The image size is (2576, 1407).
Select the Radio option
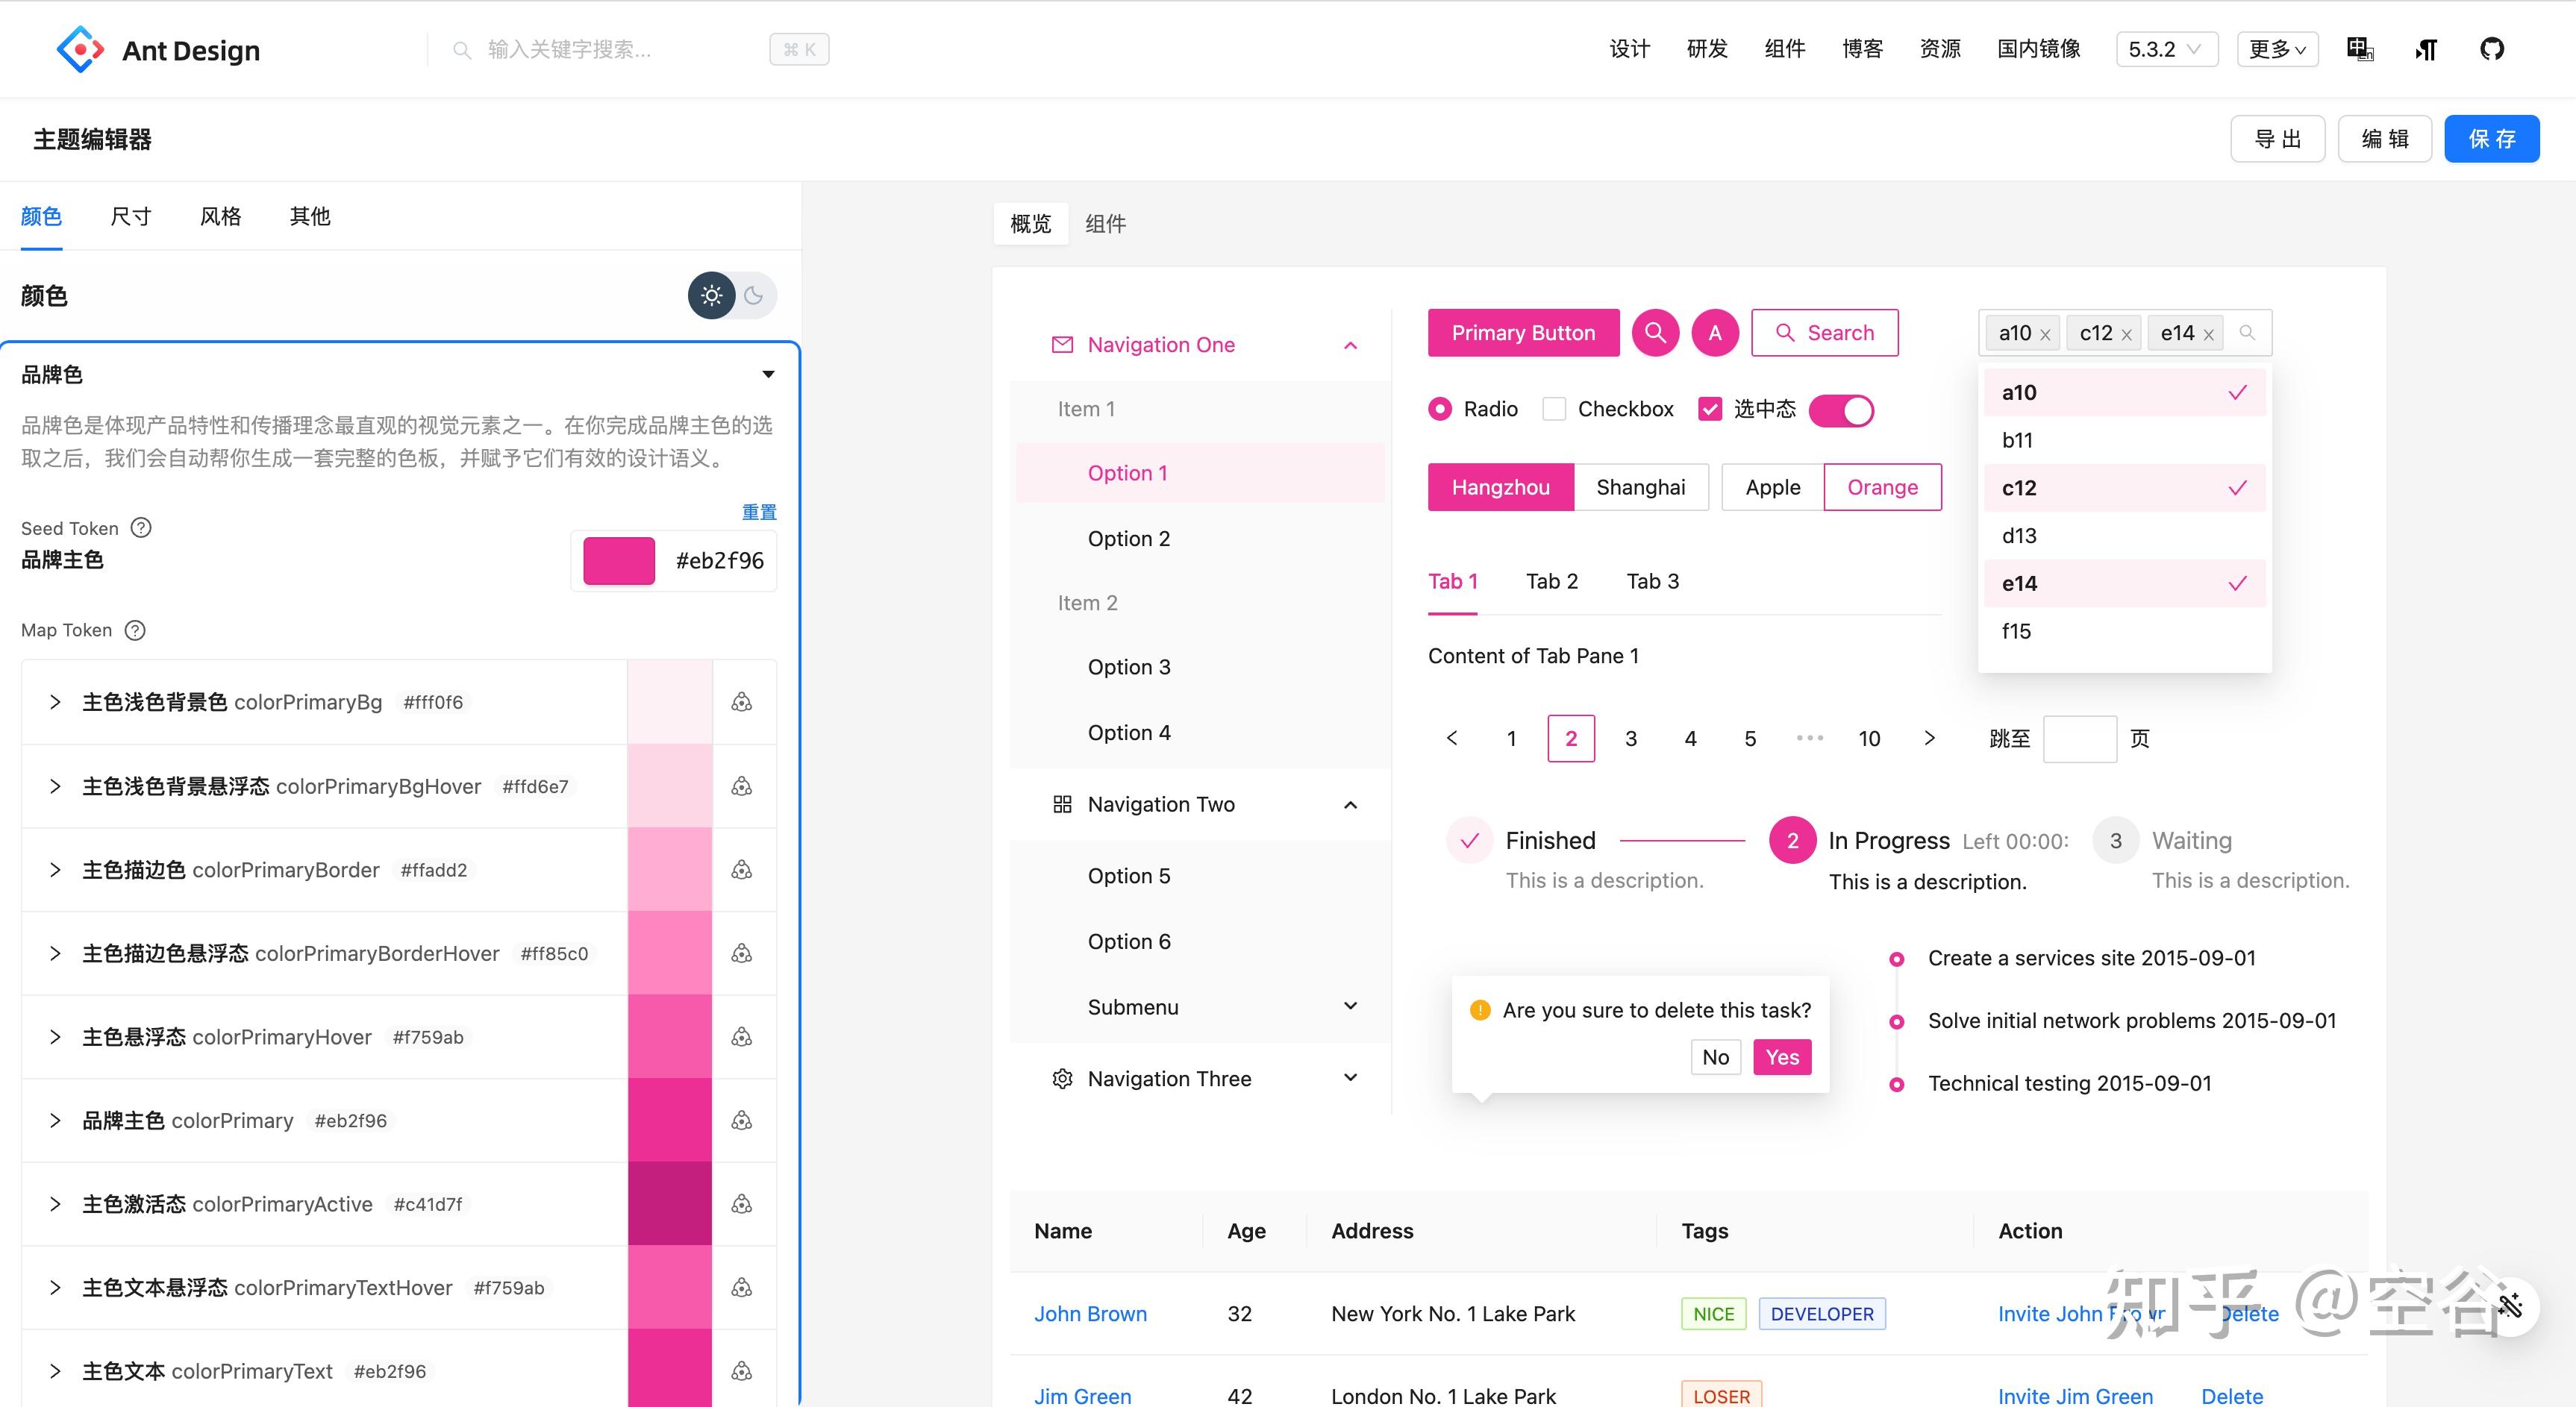tap(1440, 409)
